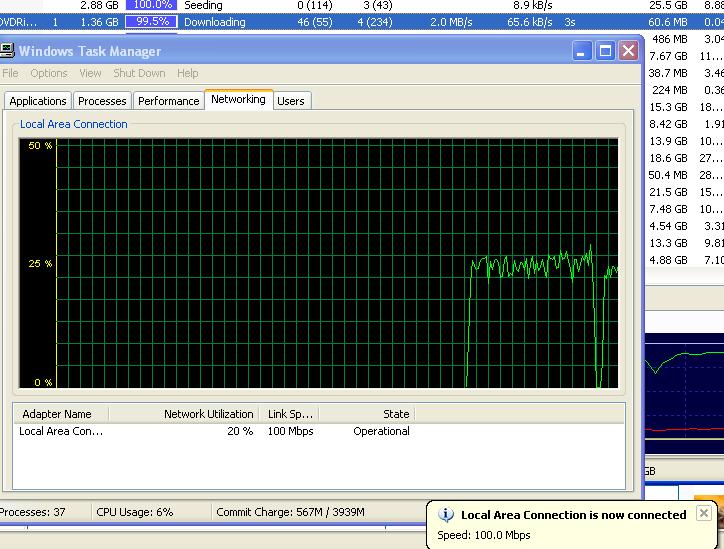Close the Local Area Connection balloon
Image resolution: width=724 pixels, height=549 pixels.
click(704, 513)
